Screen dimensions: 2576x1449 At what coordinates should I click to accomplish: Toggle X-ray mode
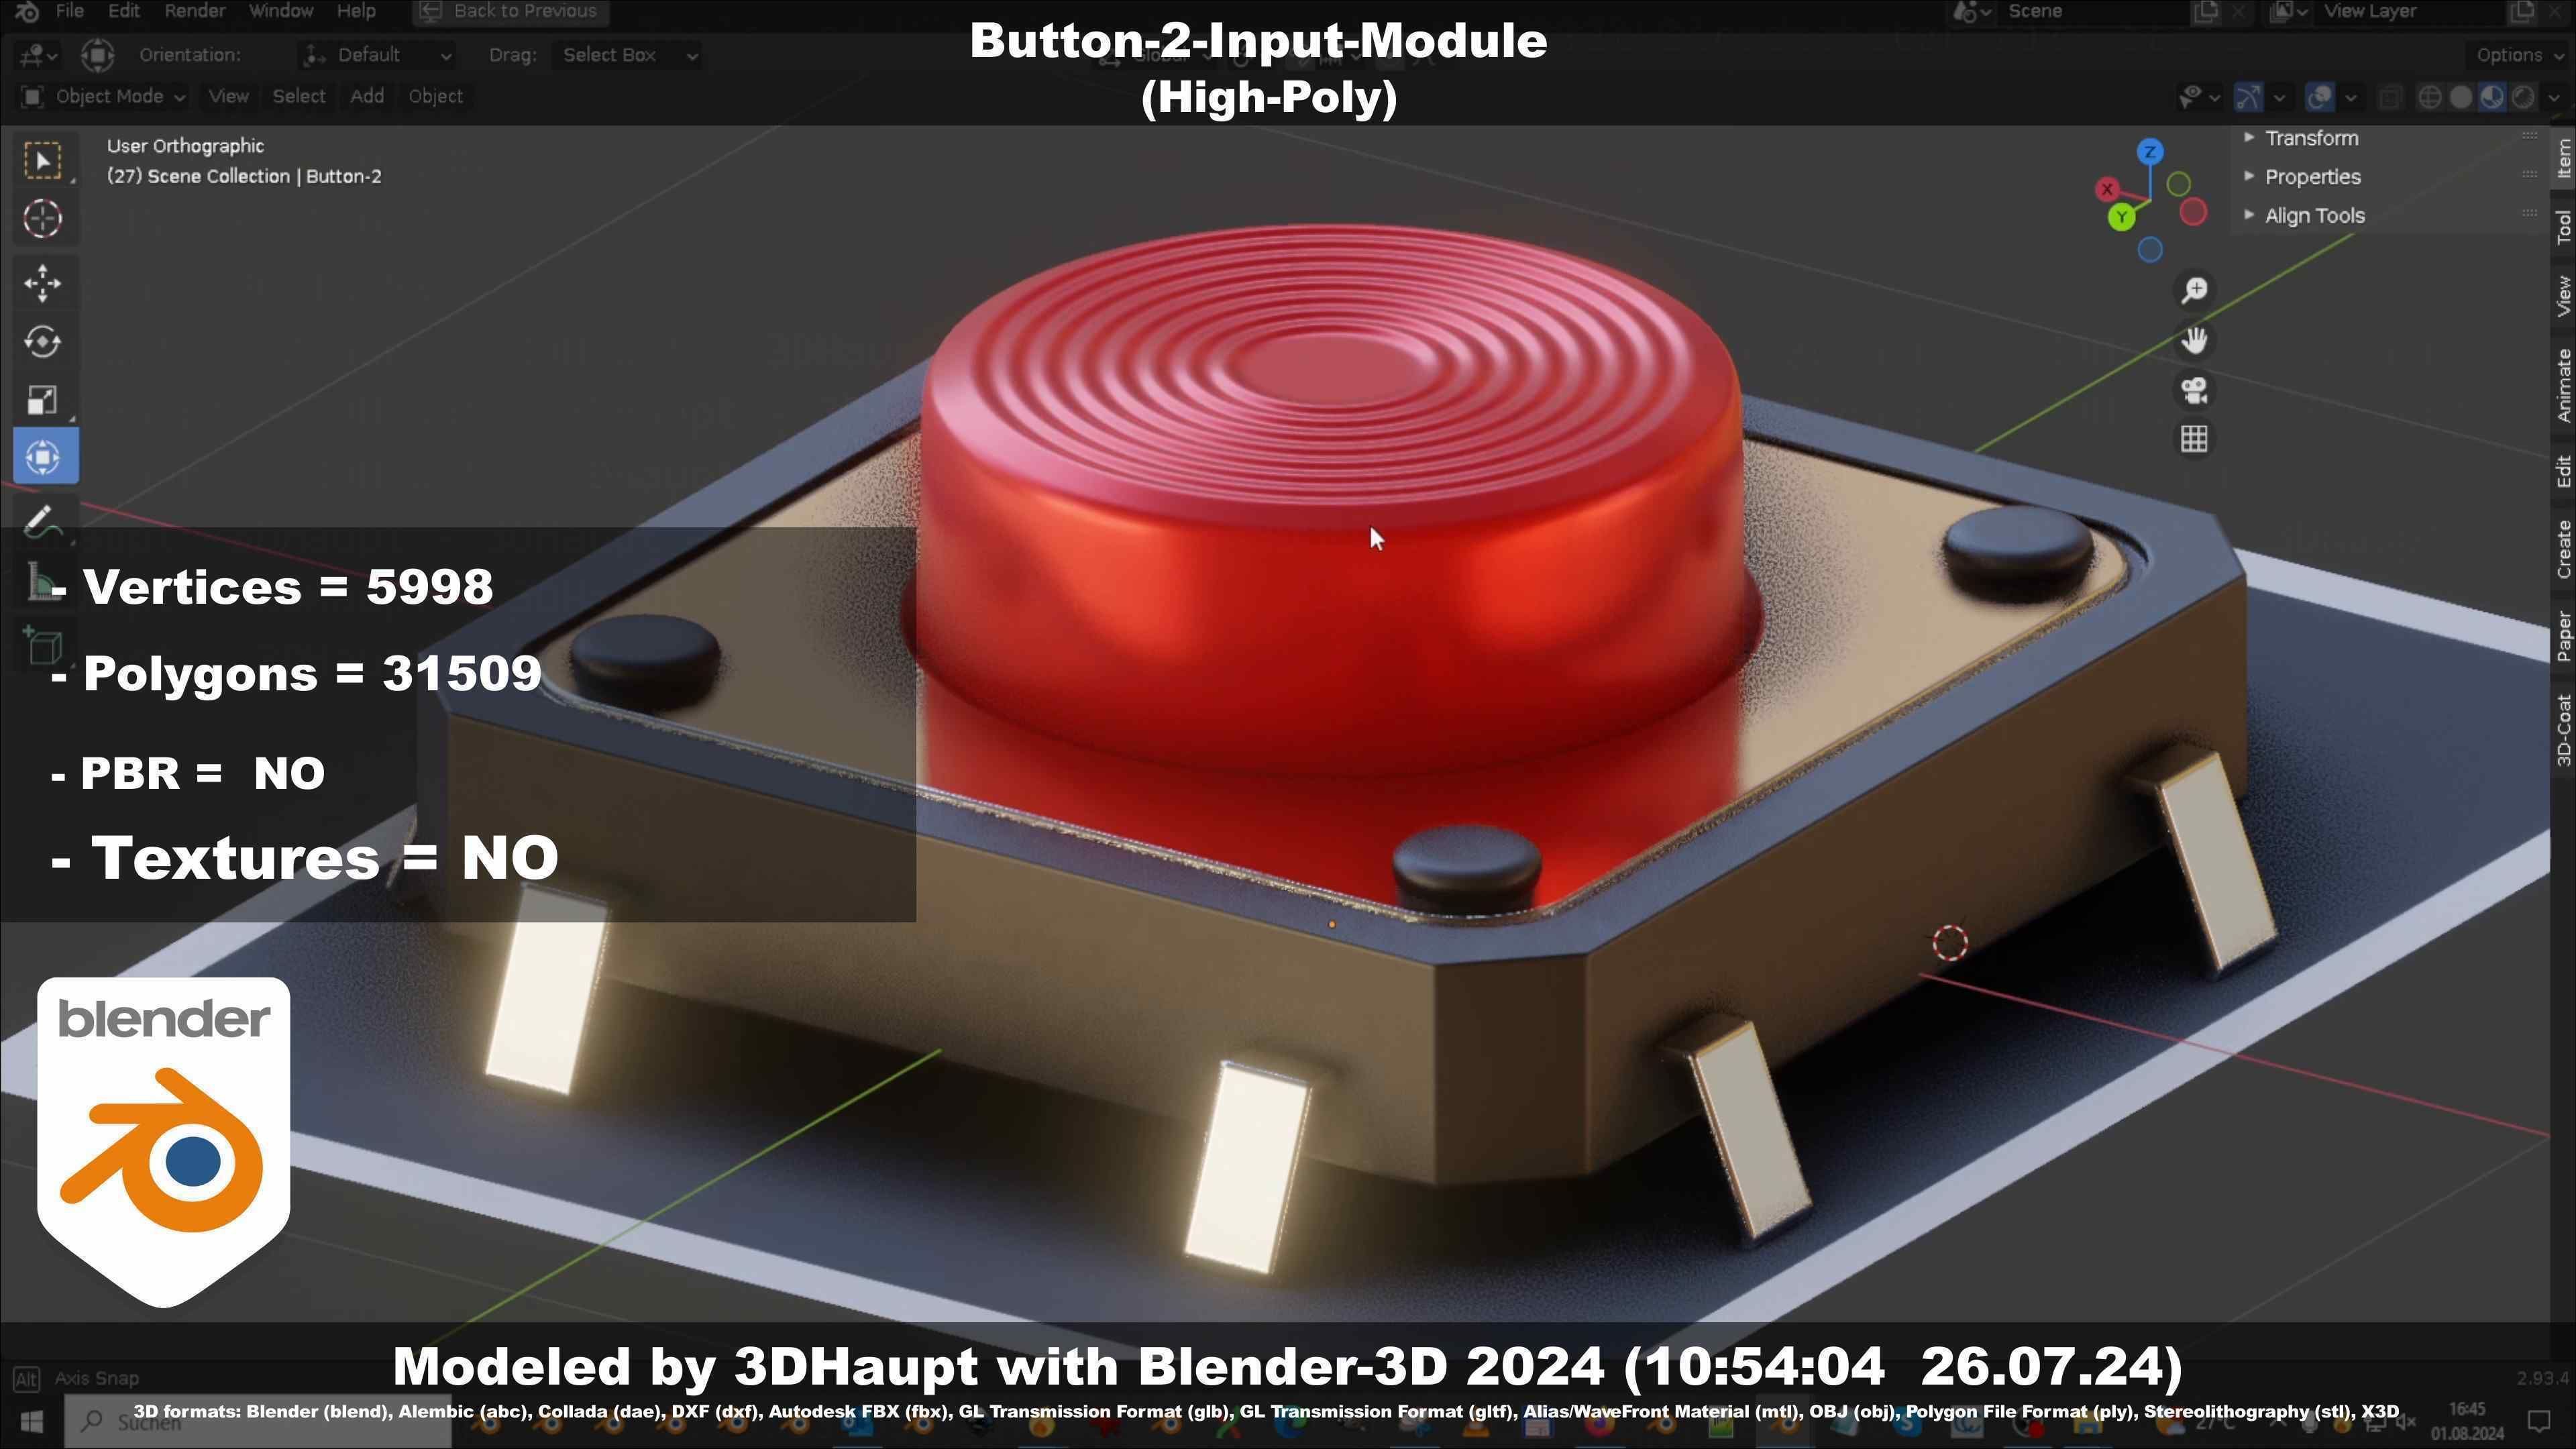point(2390,97)
